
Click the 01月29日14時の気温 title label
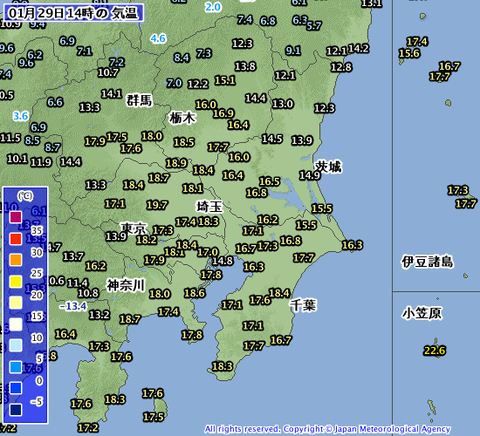(73, 13)
